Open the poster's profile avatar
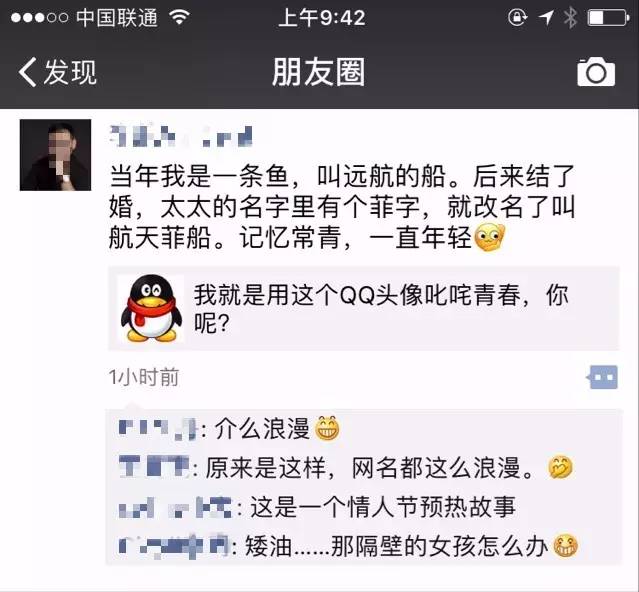 pos(55,155)
